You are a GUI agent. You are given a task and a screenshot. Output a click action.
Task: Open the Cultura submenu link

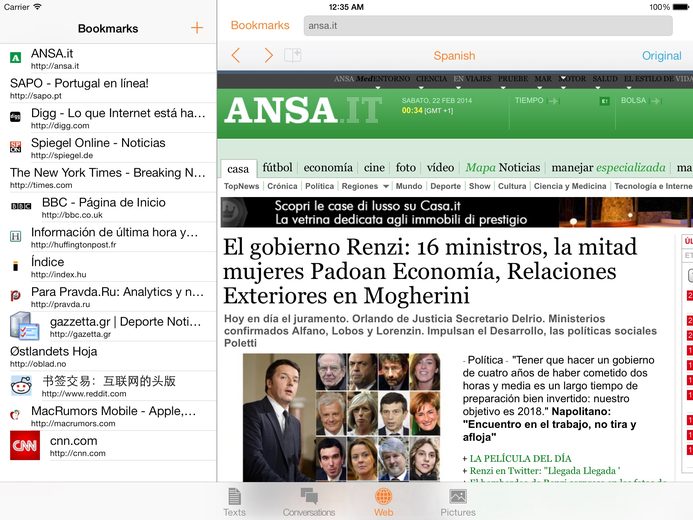(512, 186)
